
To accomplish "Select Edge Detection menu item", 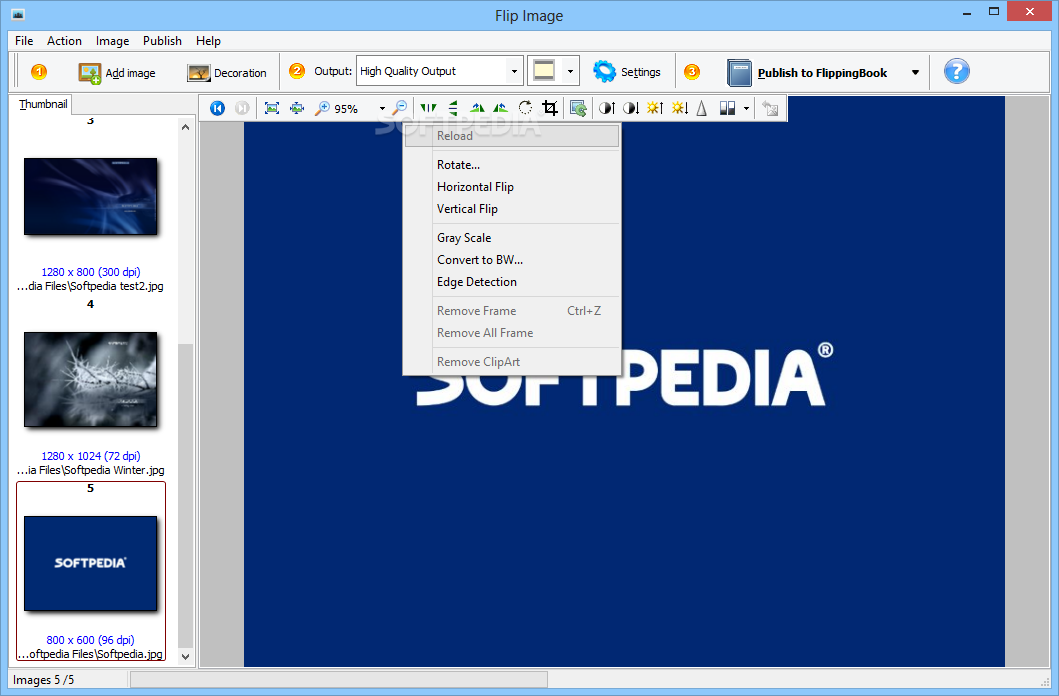I will coord(512,282).
